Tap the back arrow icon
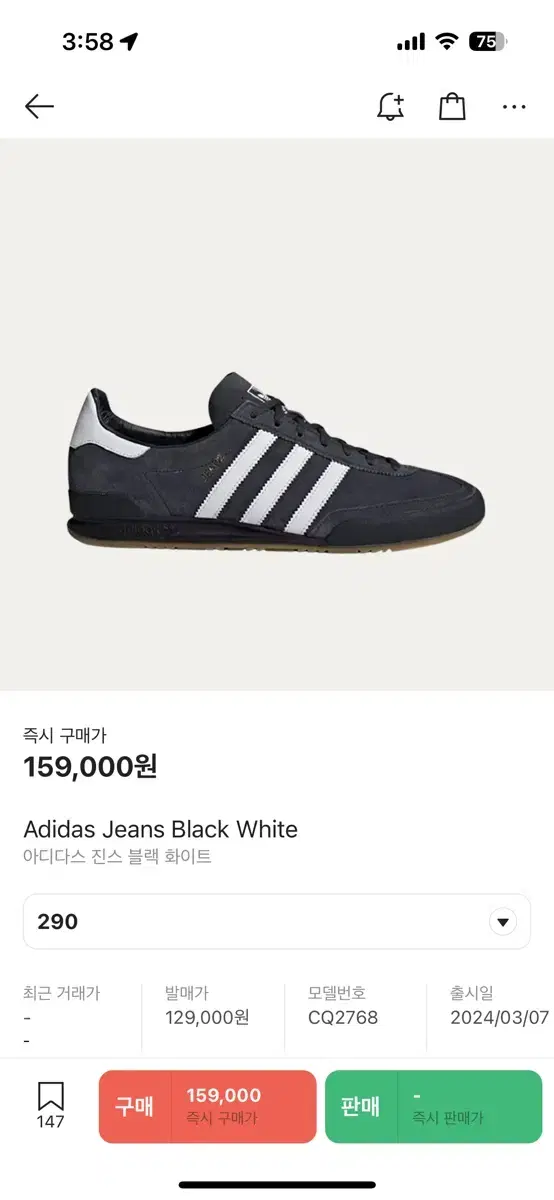554x1200 pixels. tap(39, 107)
